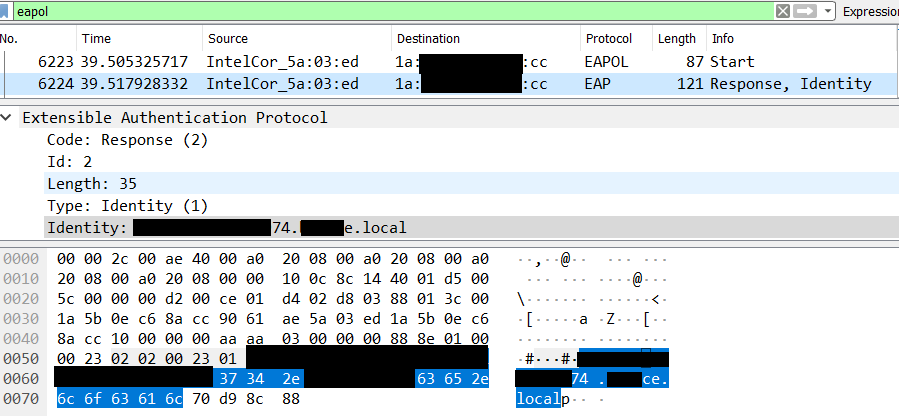Select the Code: Response (2) field

tap(127, 140)
